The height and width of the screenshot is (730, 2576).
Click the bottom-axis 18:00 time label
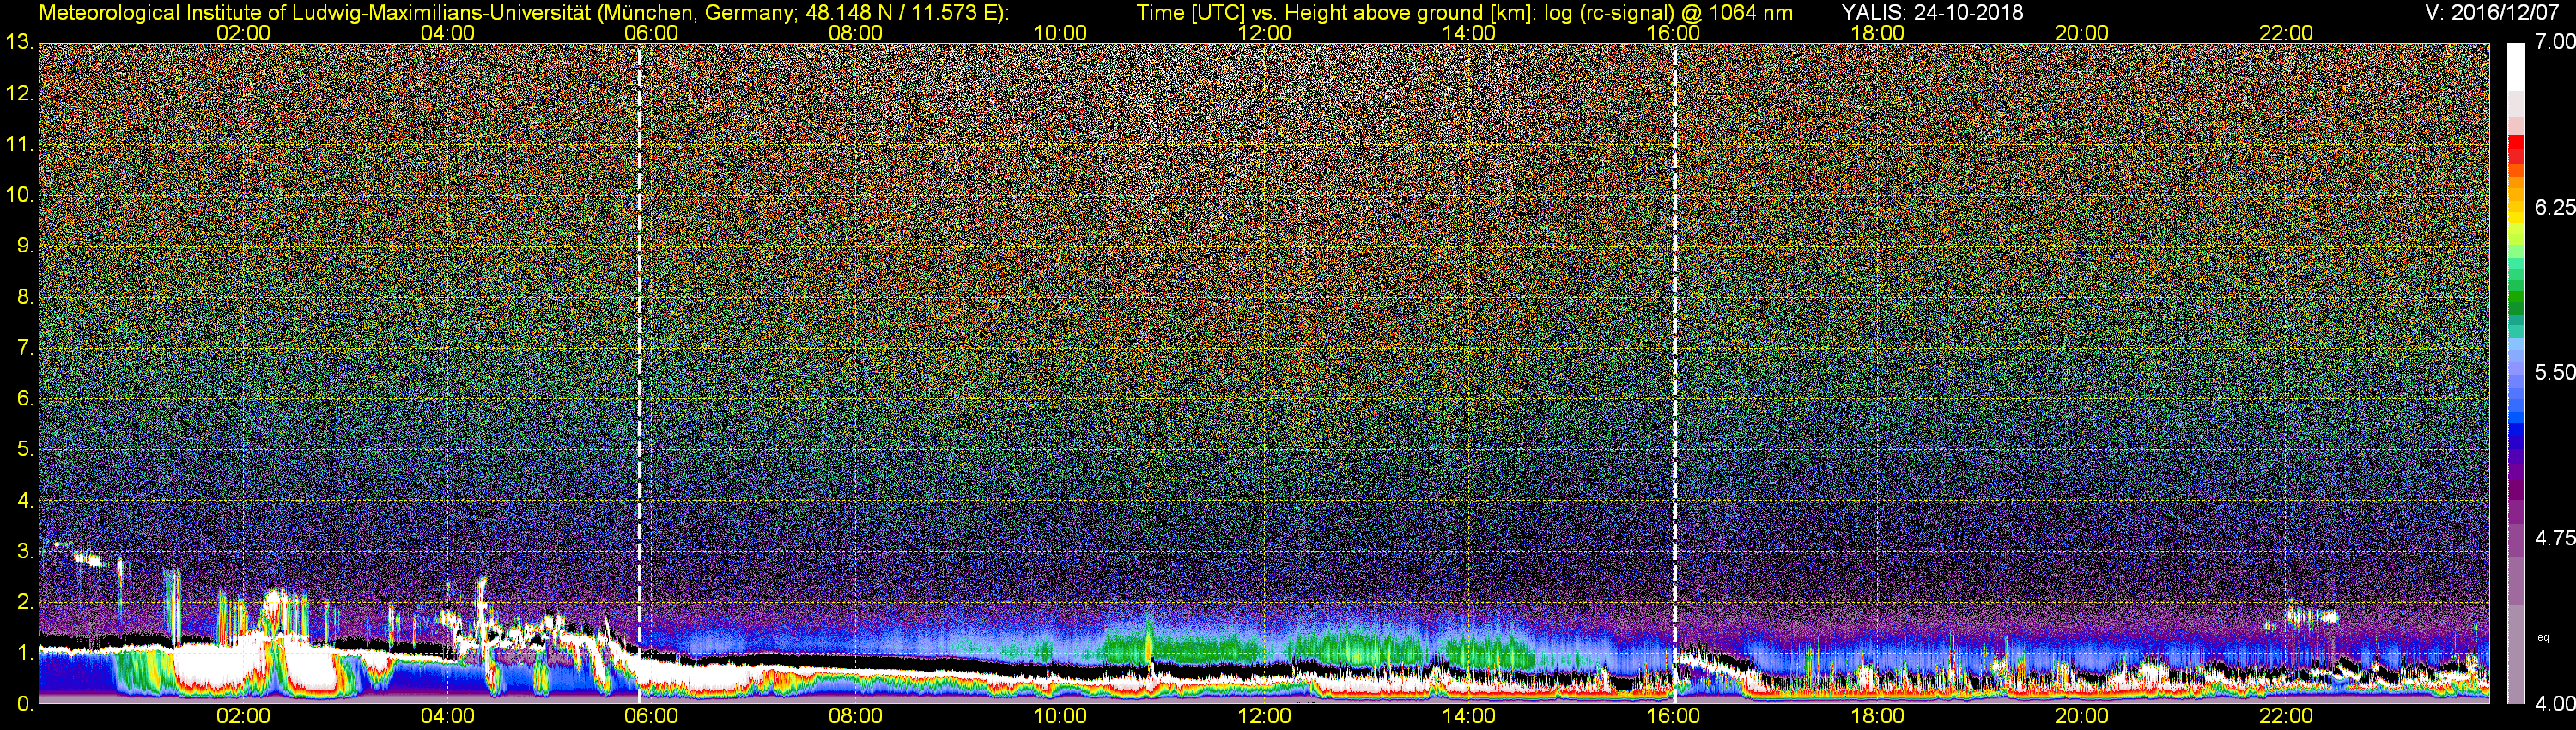coord(1878,717)
